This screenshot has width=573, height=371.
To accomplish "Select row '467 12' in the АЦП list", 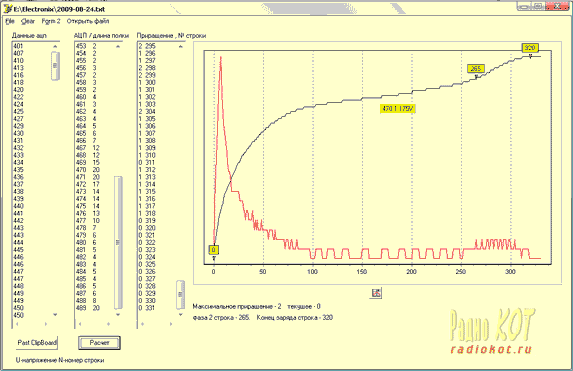I will (88, 148).
